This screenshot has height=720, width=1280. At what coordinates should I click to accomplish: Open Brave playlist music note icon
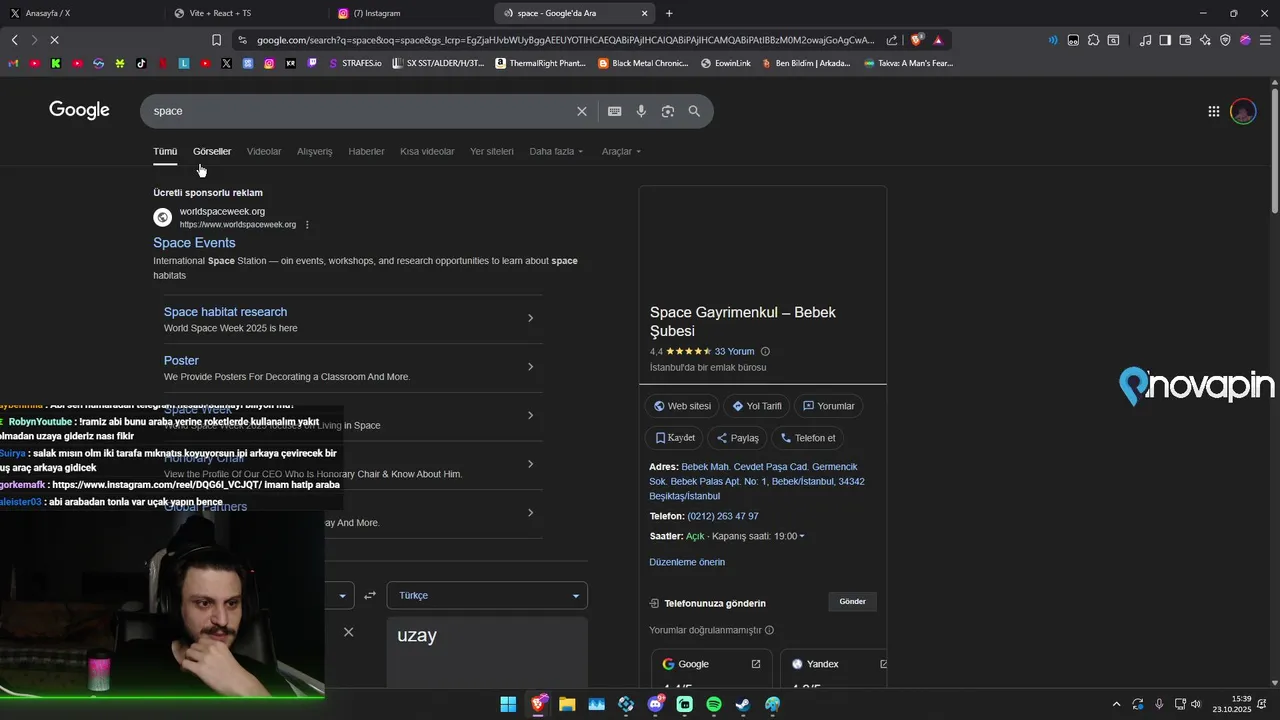[x=1145, y=40]
